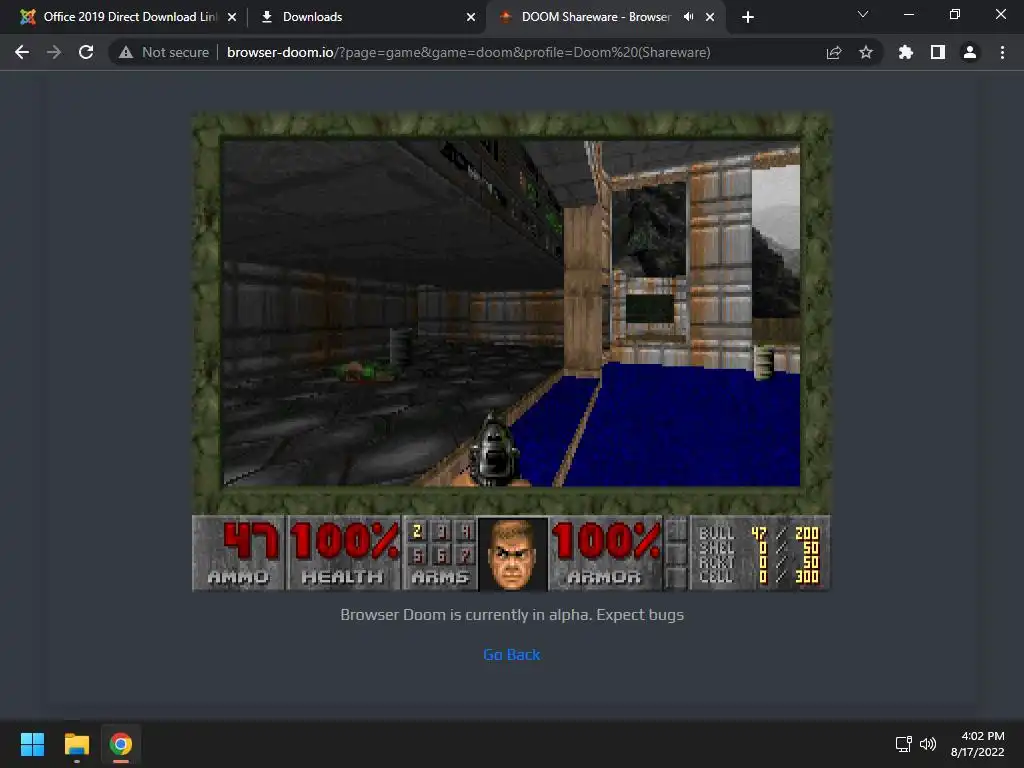The height and width of the screenshot is (768, 1024).
Task: Close the Office 2019 Direct Download tab
Action: [232, 18]
